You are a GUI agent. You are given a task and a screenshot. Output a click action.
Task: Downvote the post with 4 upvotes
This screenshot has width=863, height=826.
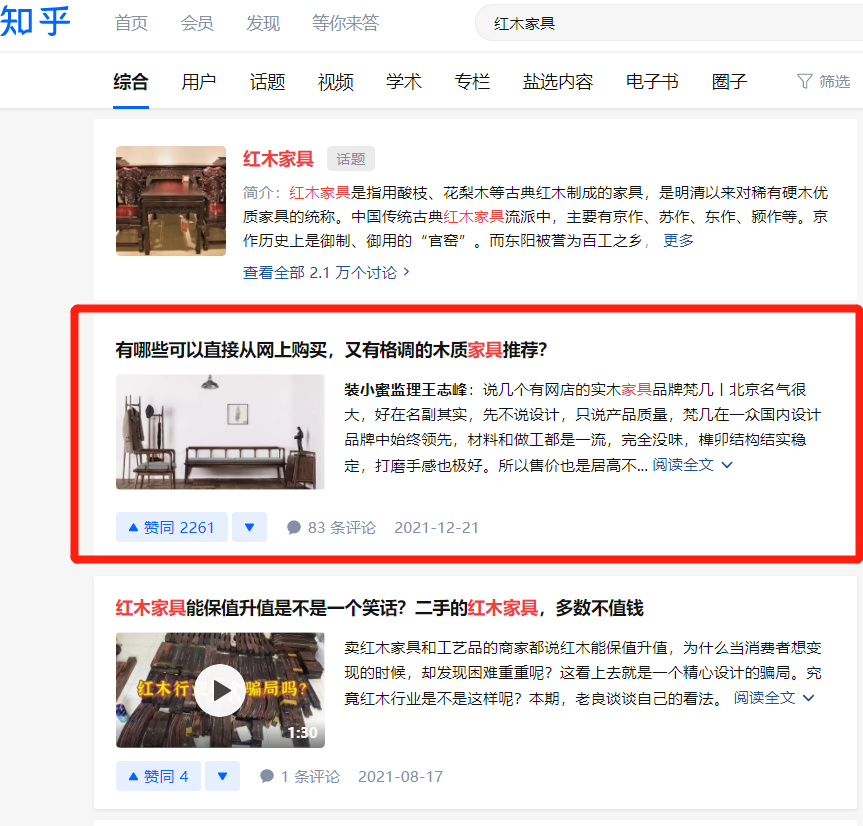(x=222, y=776)
